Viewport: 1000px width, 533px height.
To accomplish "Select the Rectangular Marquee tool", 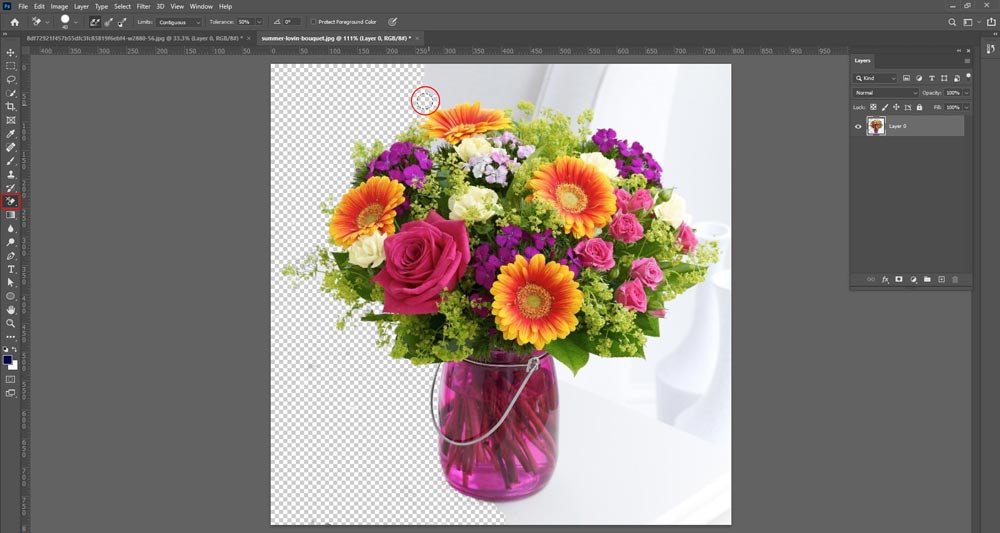I will [x=11, y=66].
